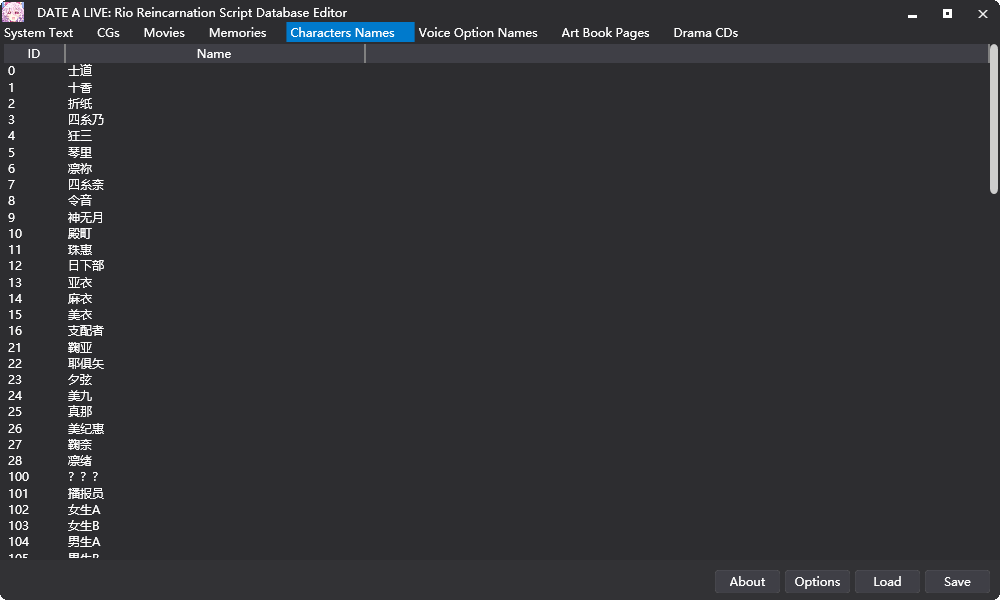Close the editor window
The image size is (1000, 600).
tap(983, 13)
